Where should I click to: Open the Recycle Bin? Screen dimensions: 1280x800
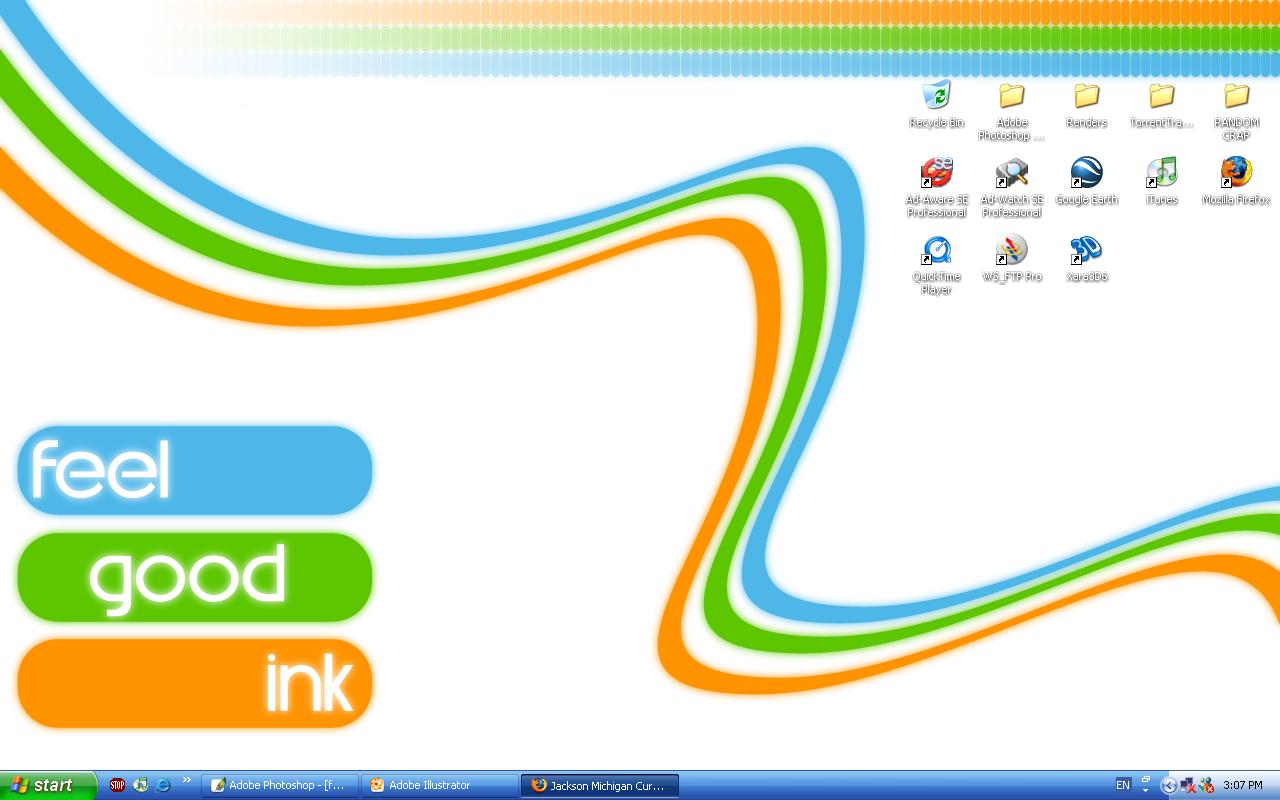pos(937,97)
